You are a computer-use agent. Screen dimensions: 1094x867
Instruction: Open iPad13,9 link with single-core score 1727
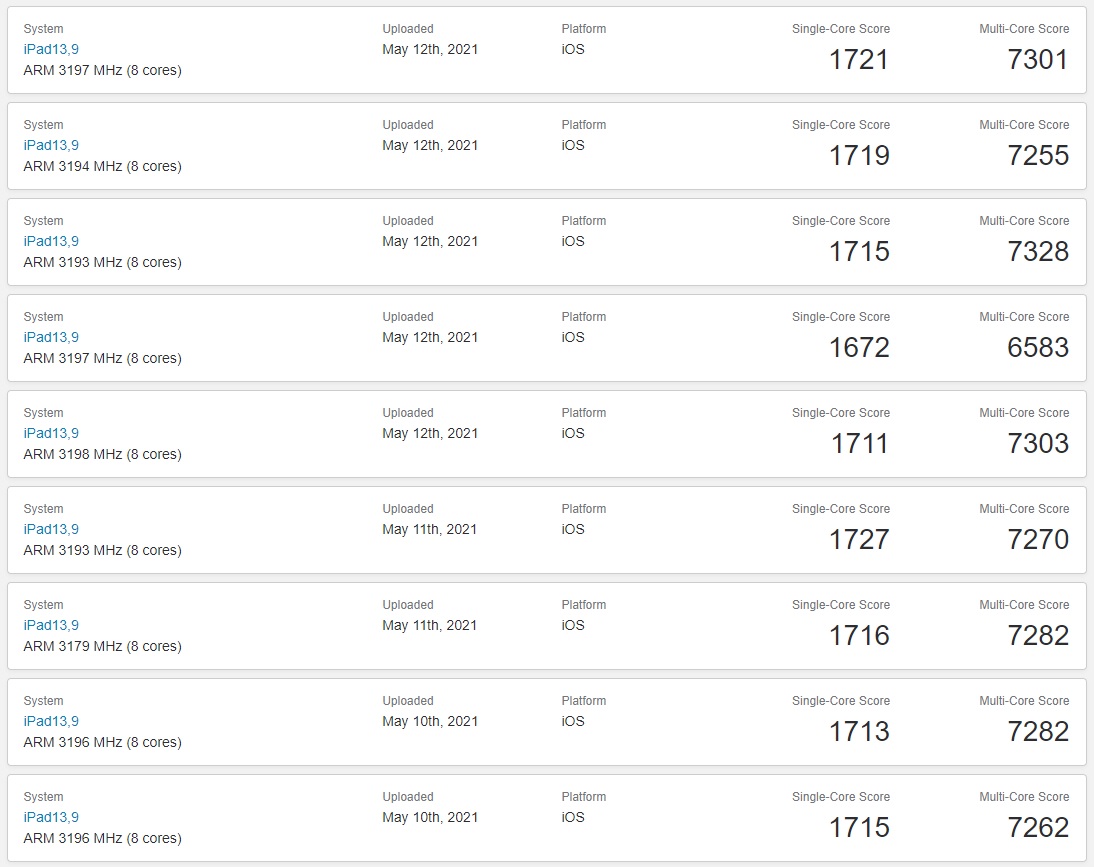click(x=51, y=529)
